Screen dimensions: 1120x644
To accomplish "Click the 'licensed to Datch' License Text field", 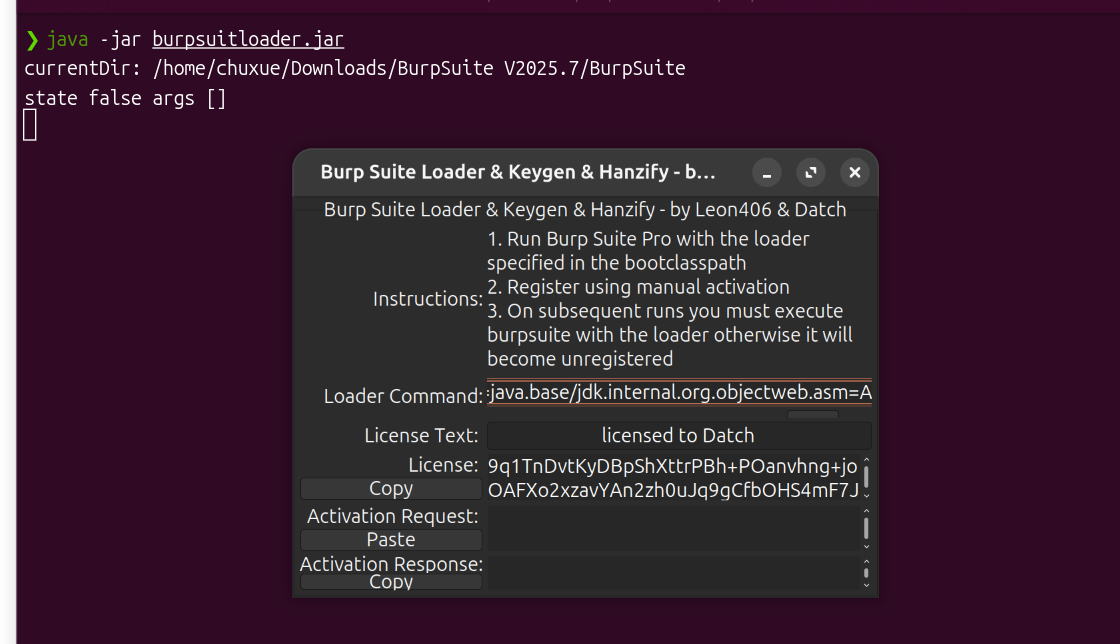I will click(x=678, y=435).
